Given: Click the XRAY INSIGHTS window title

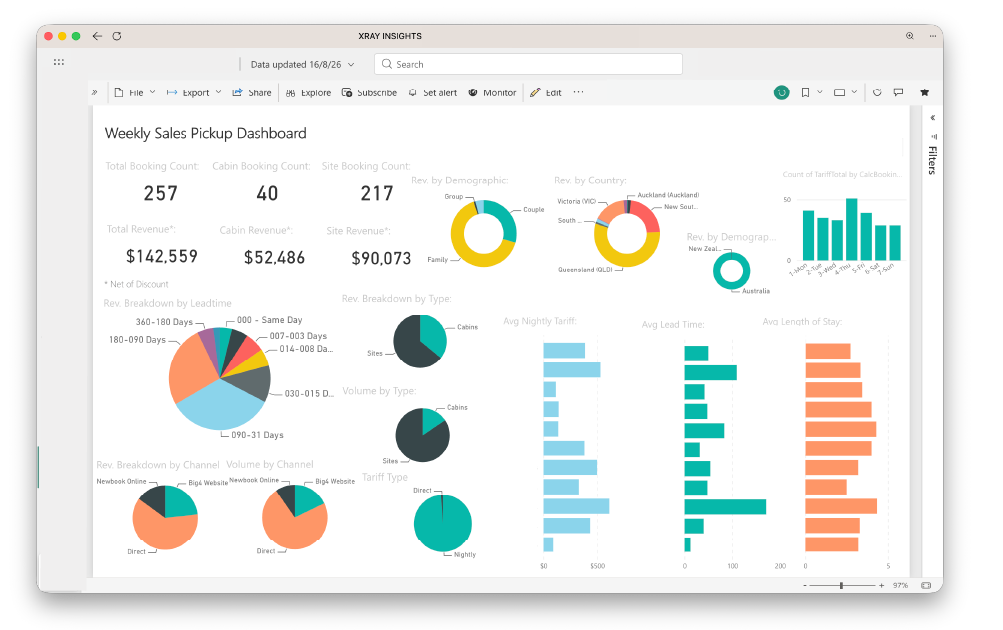Looking at the screenshot, I should pyautogui.click(x=390, y=36).
